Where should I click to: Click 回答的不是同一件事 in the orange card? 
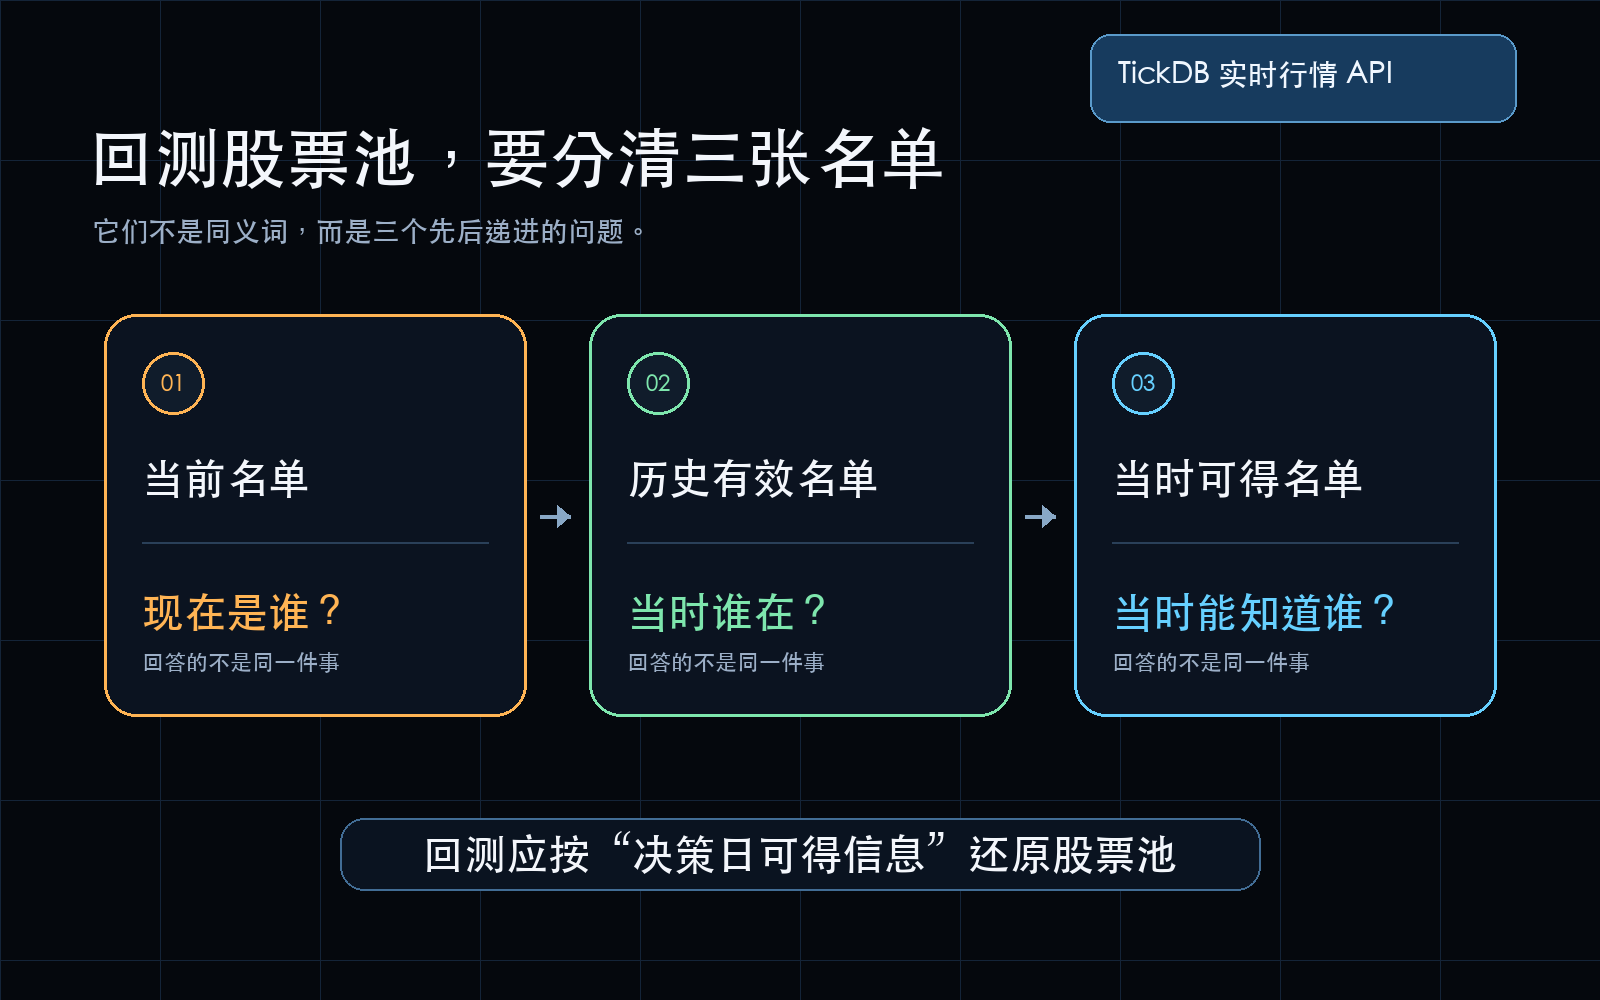(241, 662)
